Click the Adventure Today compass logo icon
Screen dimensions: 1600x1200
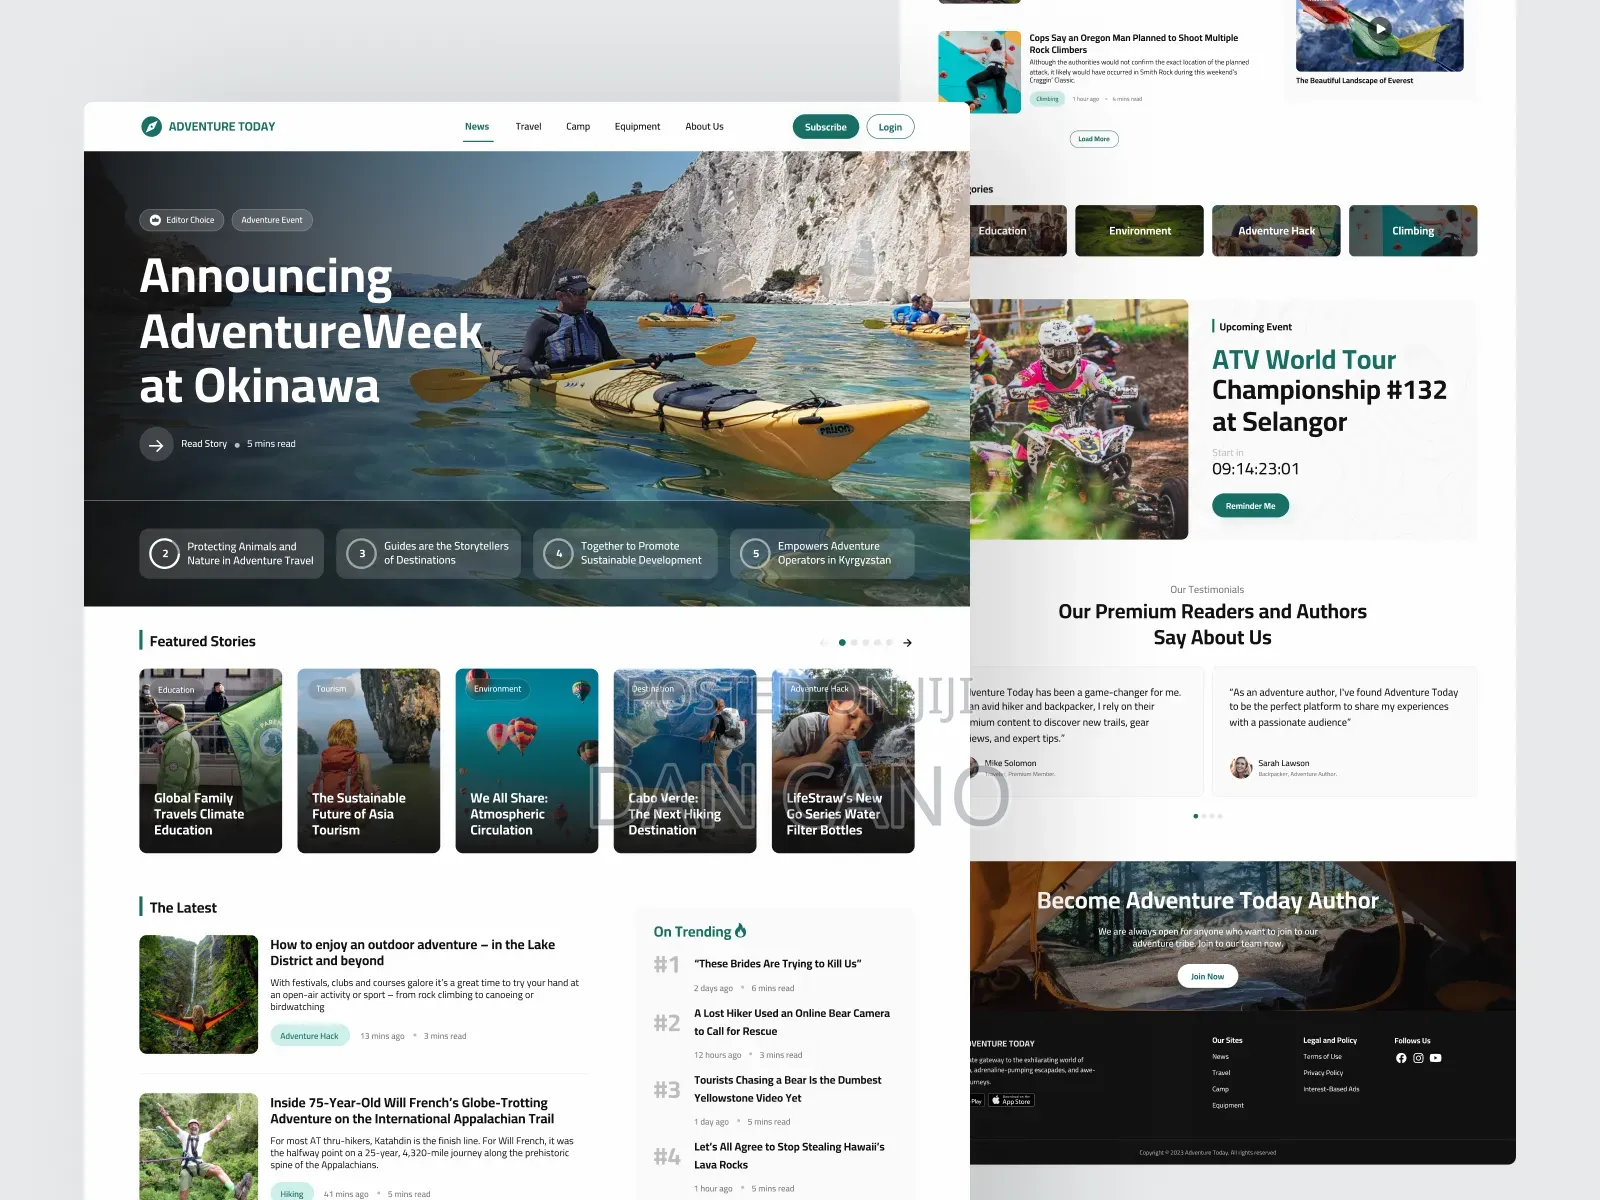pyautogui.click(x=151, y=127)
